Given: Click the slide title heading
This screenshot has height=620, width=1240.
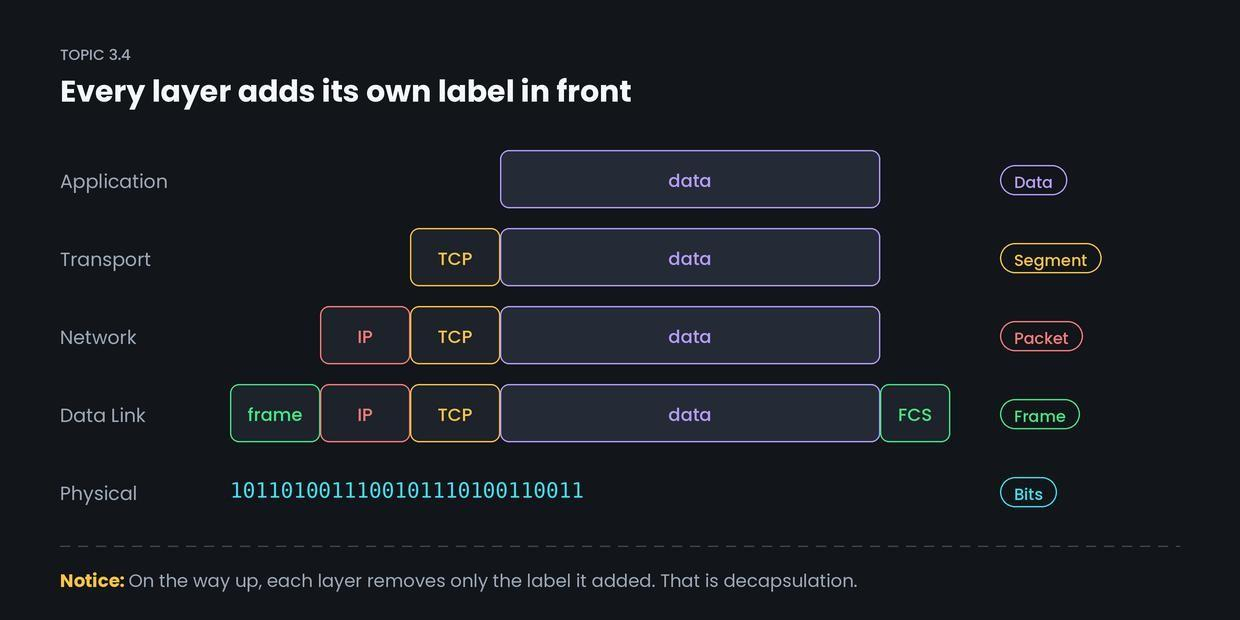Looking at the screenshot, I should pyautogui.click(x=346, y=91).
